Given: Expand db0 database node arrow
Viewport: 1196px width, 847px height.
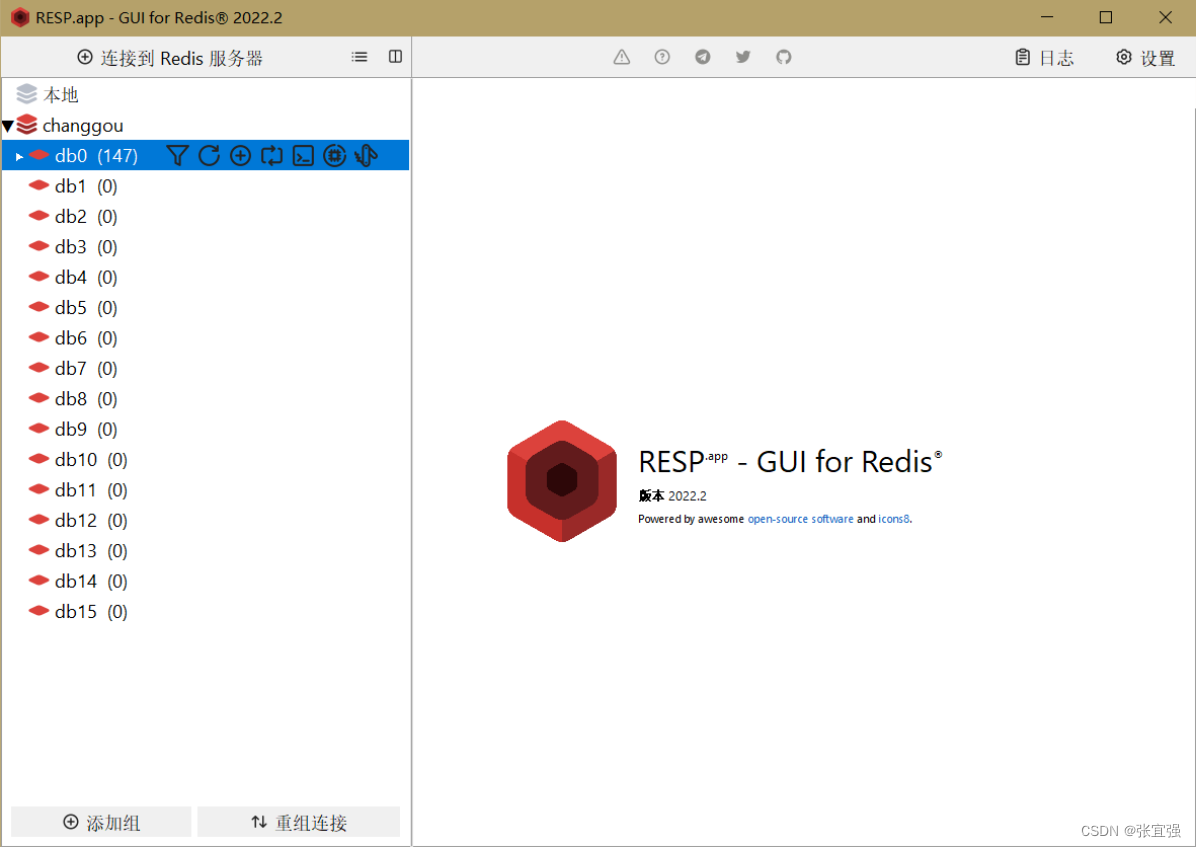Looking at the screenshot, I should point(19,156).
